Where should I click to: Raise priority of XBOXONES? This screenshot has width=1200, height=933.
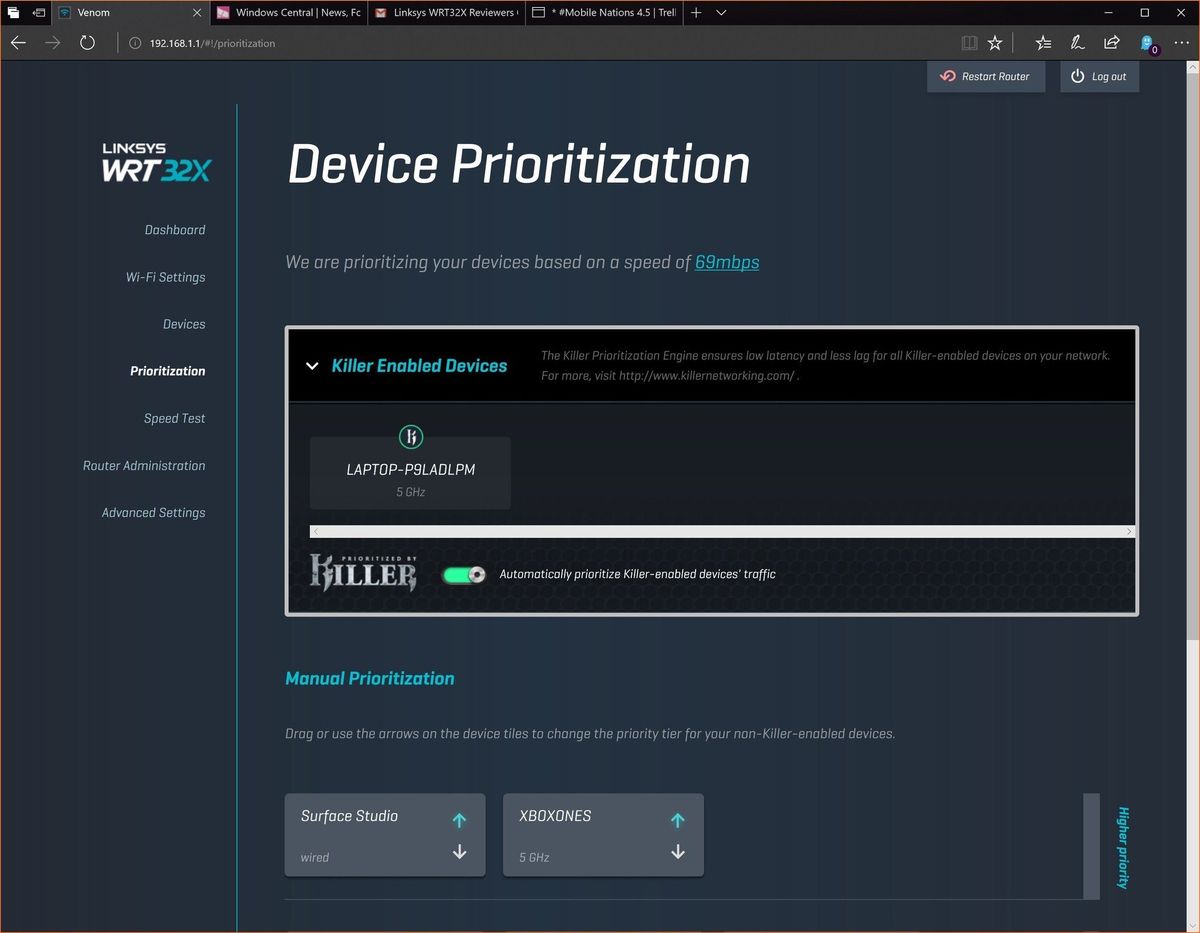click(x=677, y=820)
